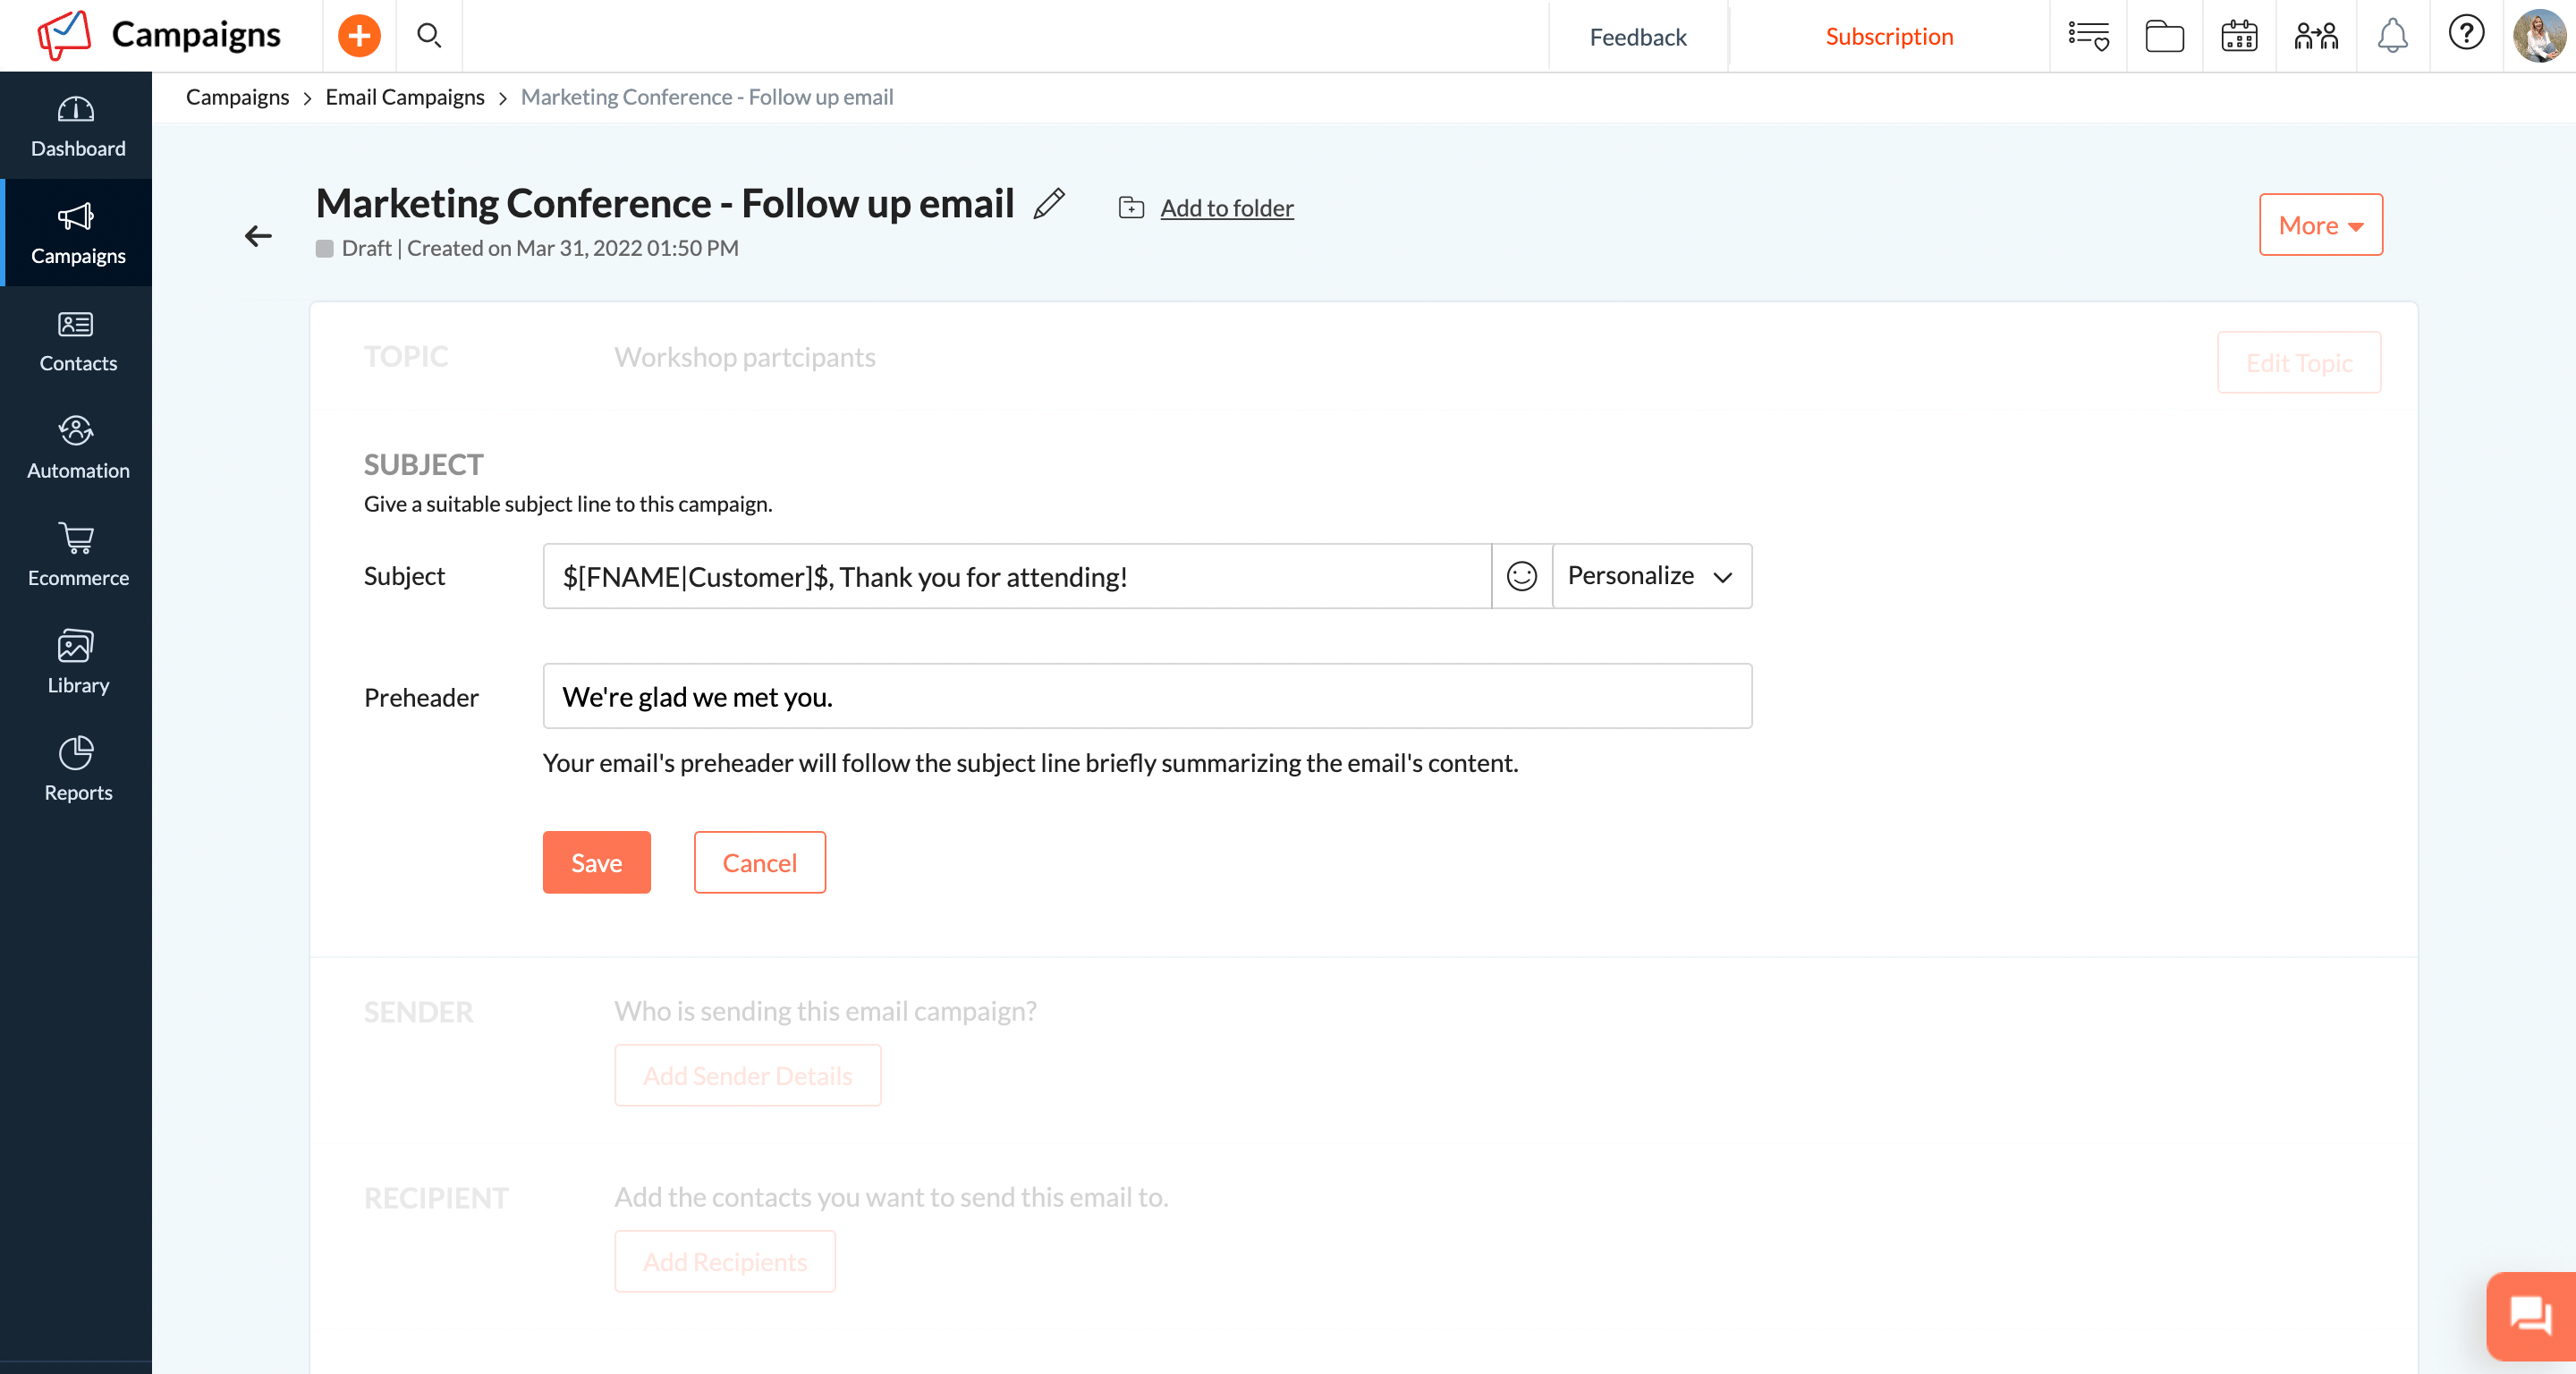Screen dimensions: 2576x1374
Task: Open the More dropdown button
Action: tap(2320, 225)
